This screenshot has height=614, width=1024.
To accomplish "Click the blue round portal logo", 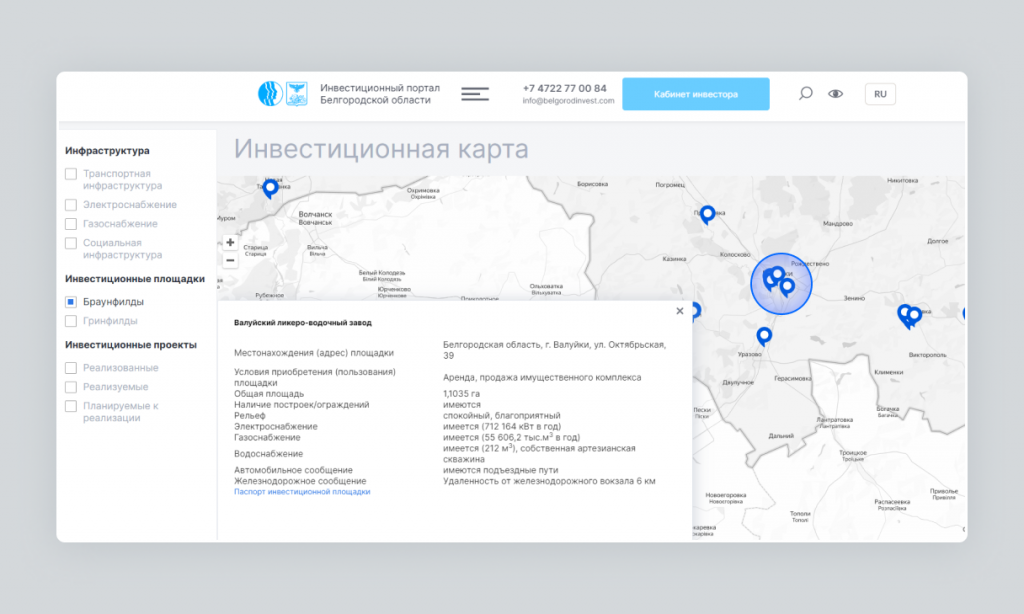I will 270,94.
